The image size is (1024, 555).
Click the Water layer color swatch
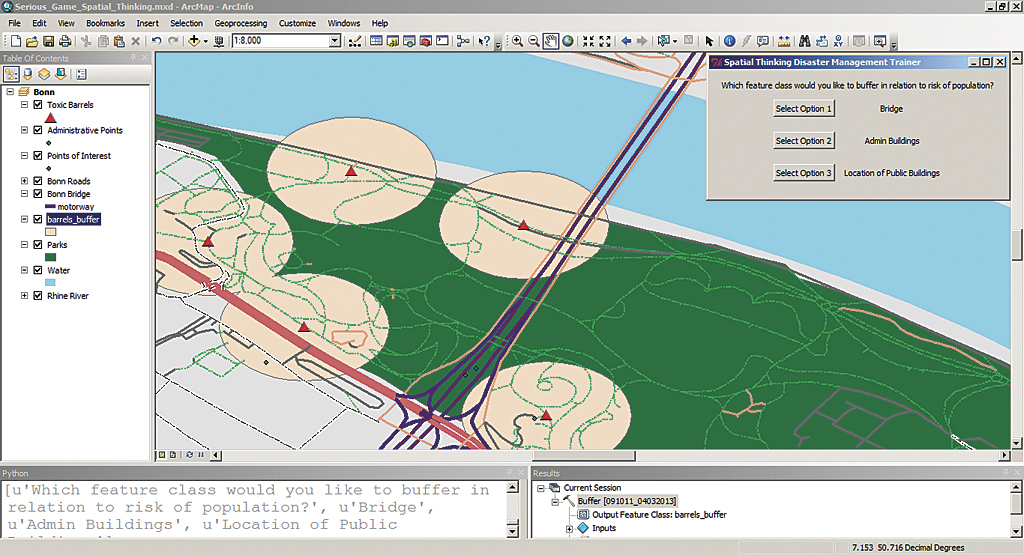51,283
